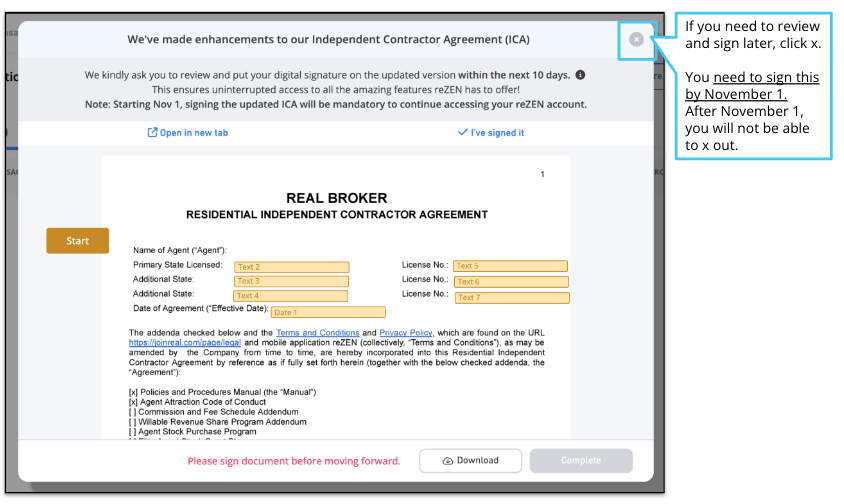Click the Policies and Procedures Manual line
The image size is (844, 504).
tap(222, 392)
